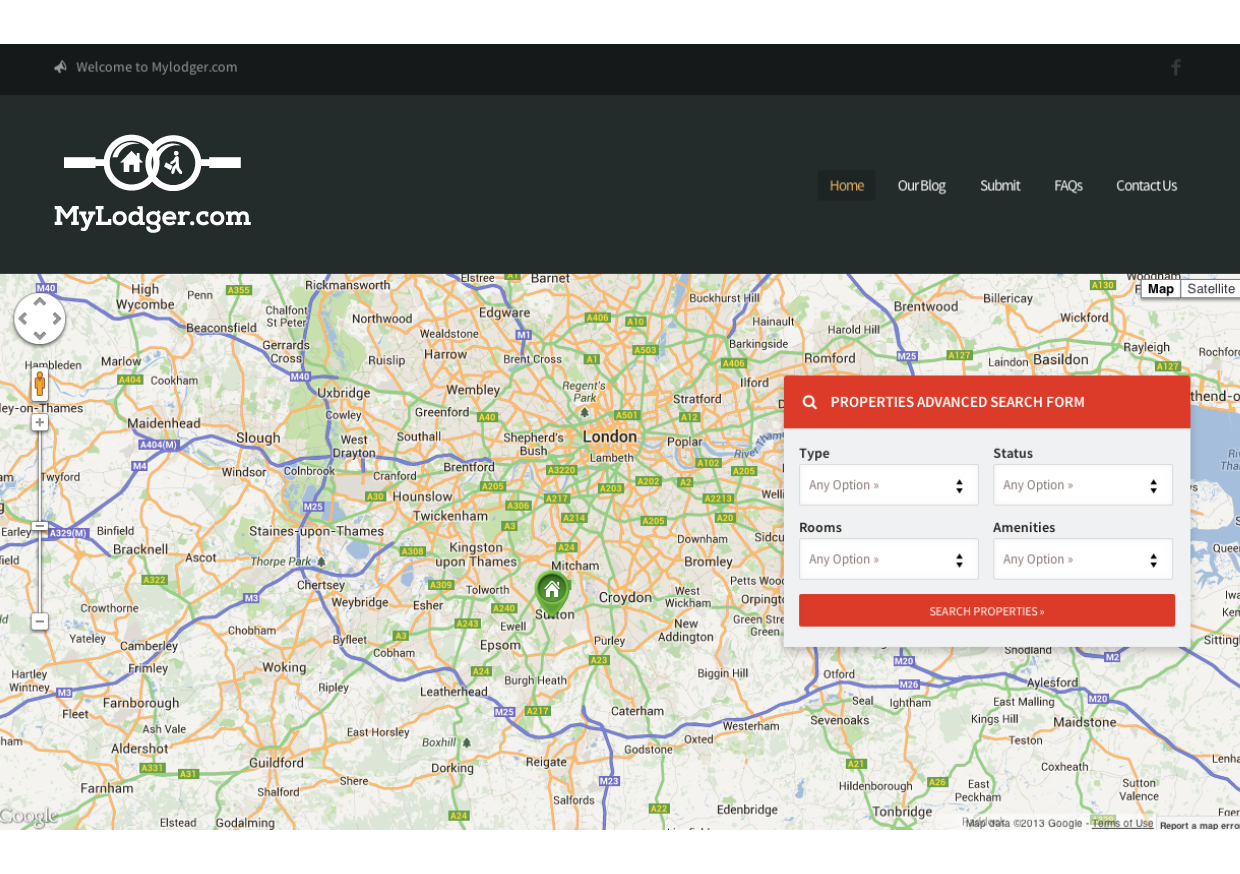The image size is (1240, 874).
Task: Click the Guildford label on the map
Action: coord(276,762)
